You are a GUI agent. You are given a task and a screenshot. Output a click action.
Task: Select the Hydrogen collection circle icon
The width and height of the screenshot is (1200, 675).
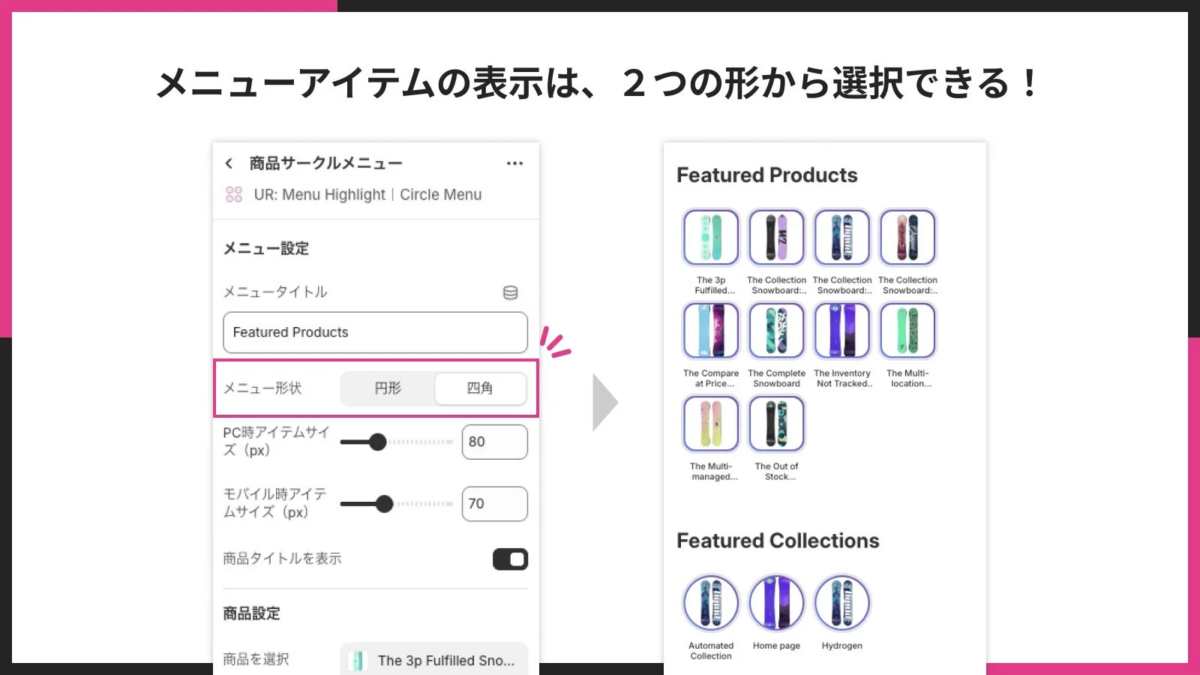coord(842,602)
